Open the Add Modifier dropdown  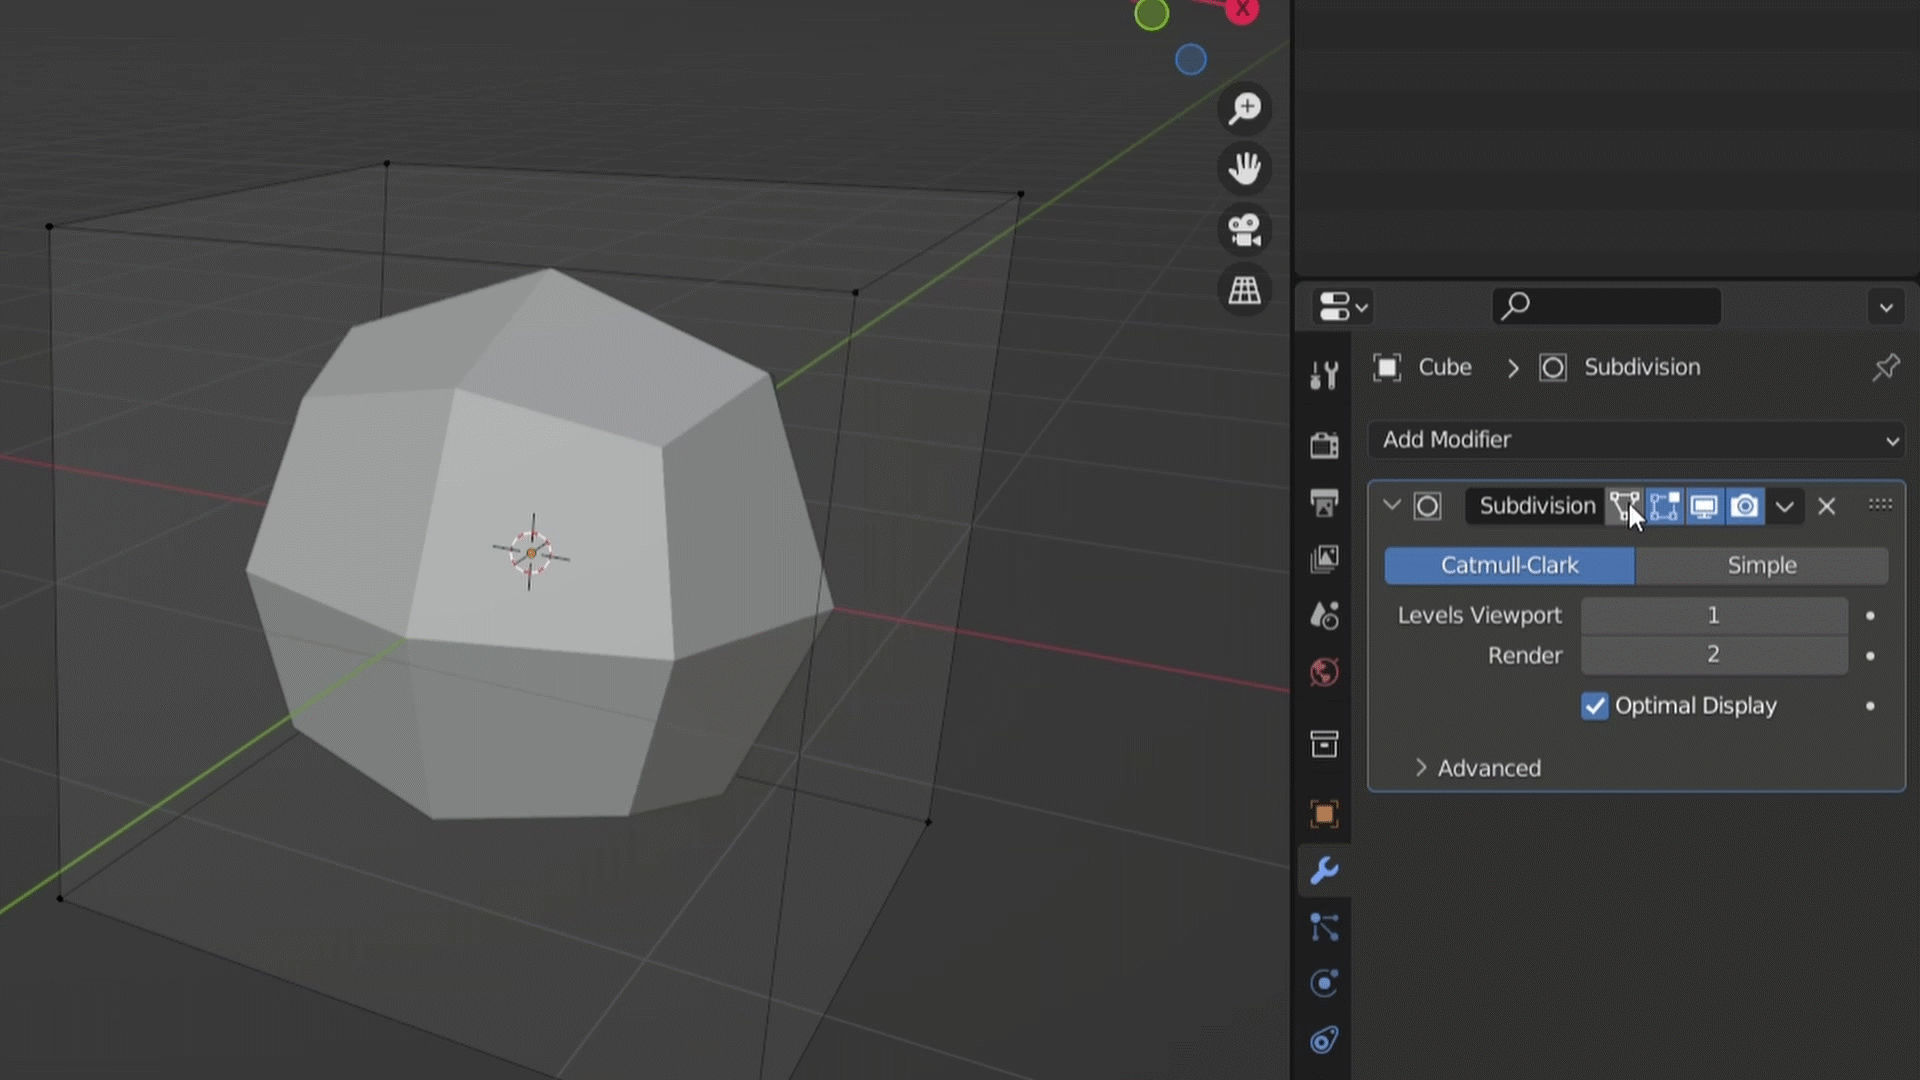1636,440
